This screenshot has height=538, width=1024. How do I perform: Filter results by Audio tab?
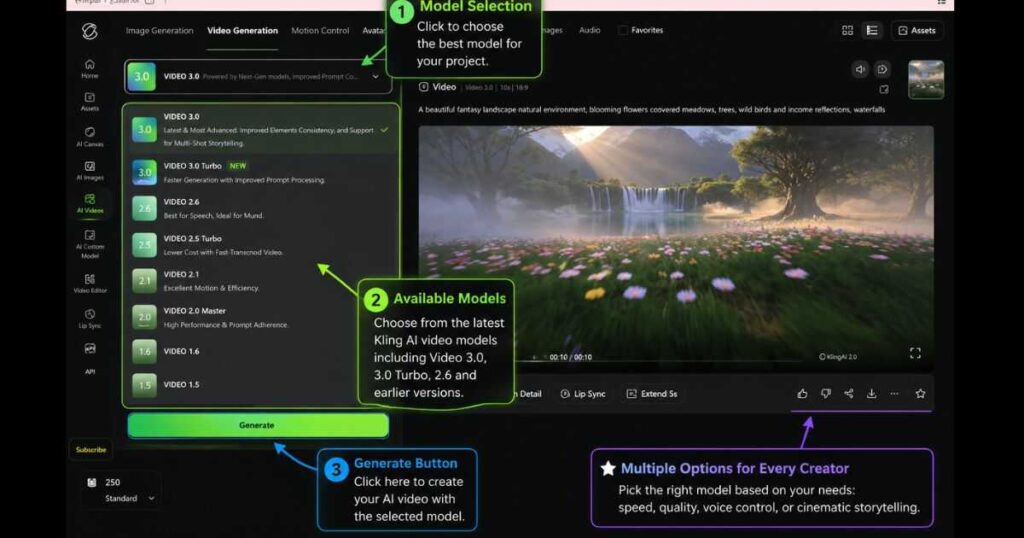point(589,30)
